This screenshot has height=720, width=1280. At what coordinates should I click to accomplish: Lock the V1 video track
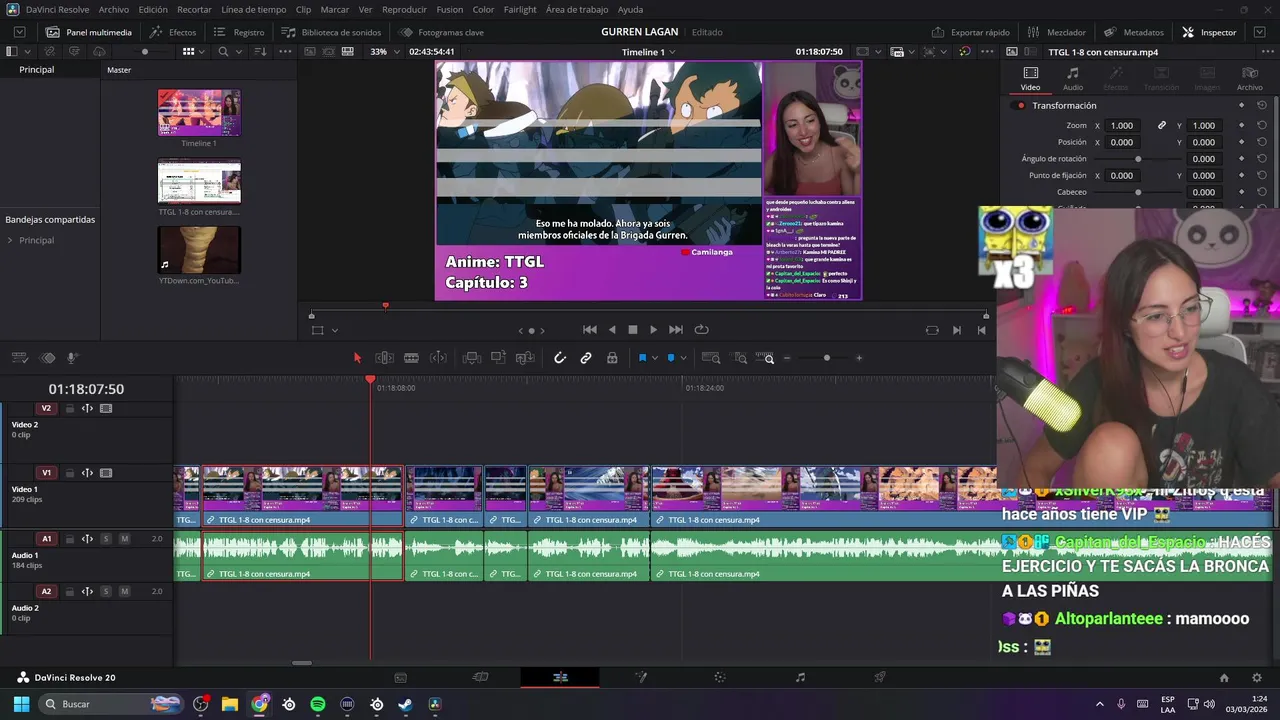[70, 473]
